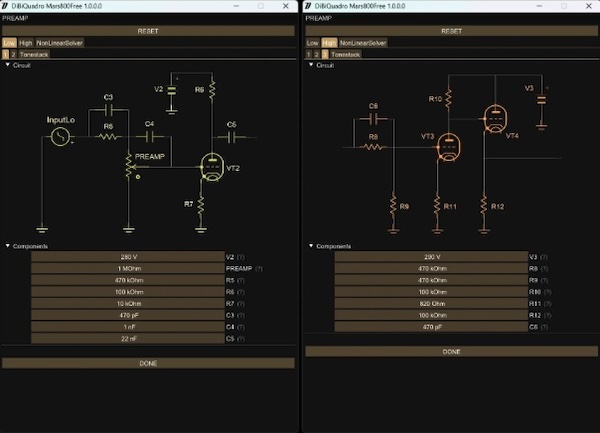Click the C5 capacitor symbol
600x433 pixels.
click(232, 137)
